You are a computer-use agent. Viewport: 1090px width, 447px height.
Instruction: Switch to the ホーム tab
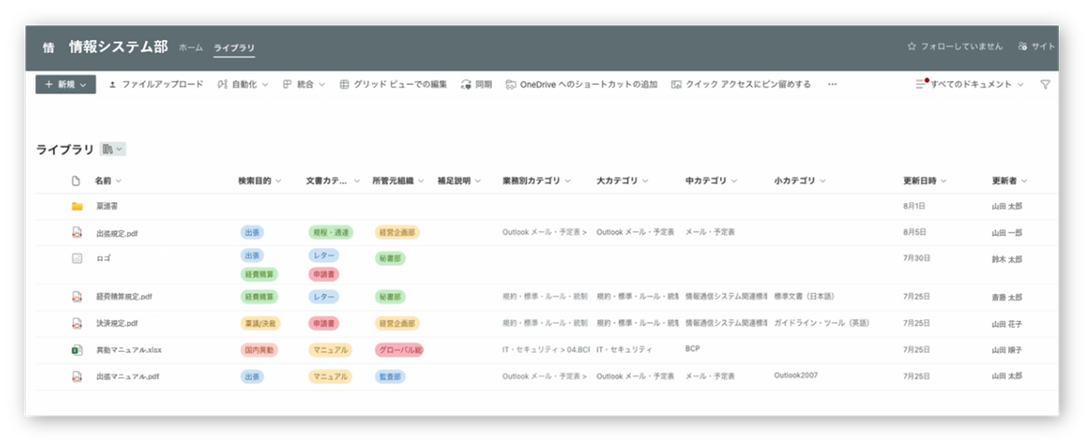(190, 47)
